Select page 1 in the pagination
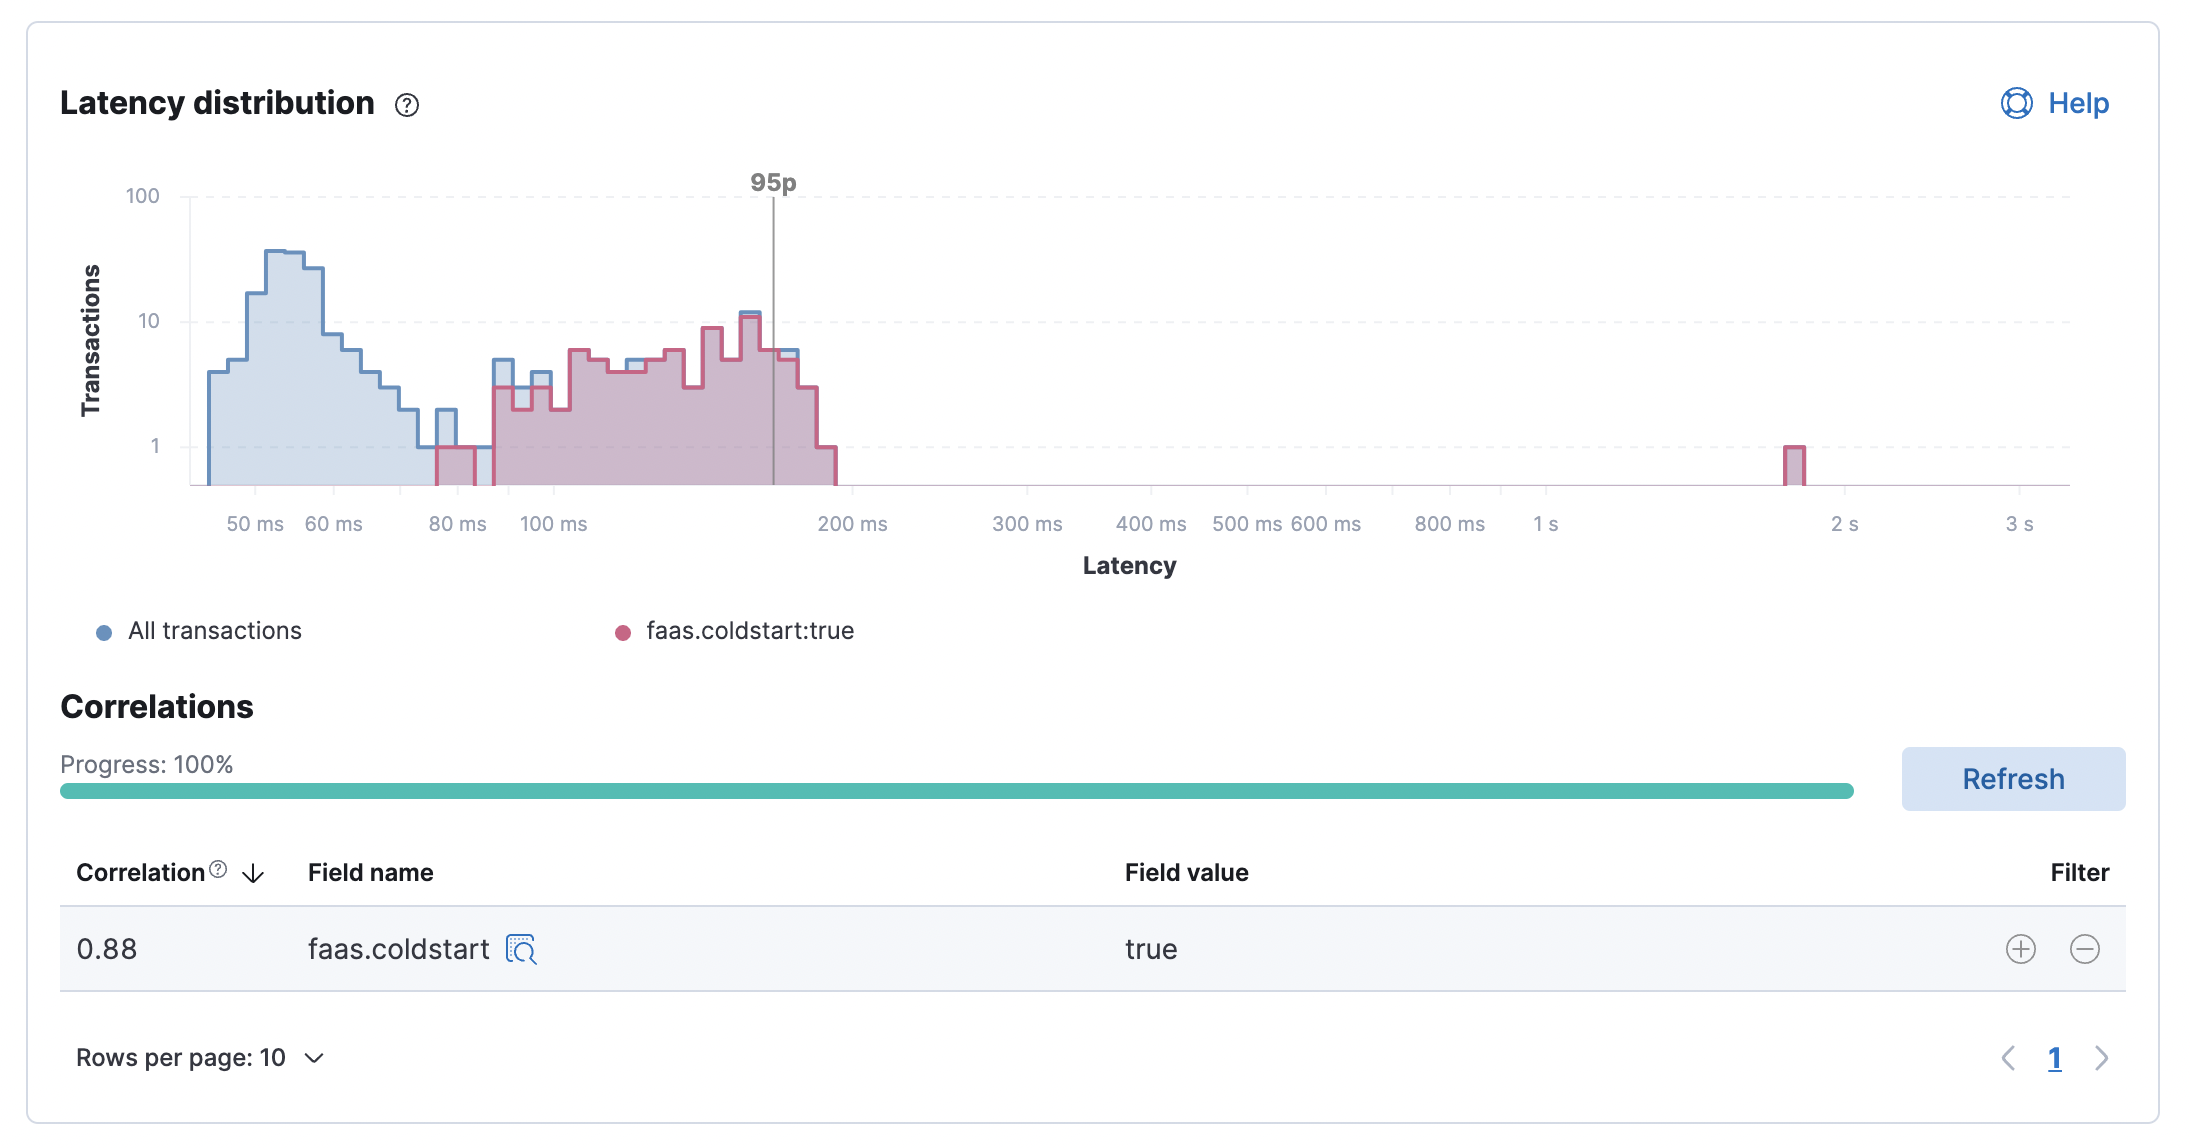 2055,1057
